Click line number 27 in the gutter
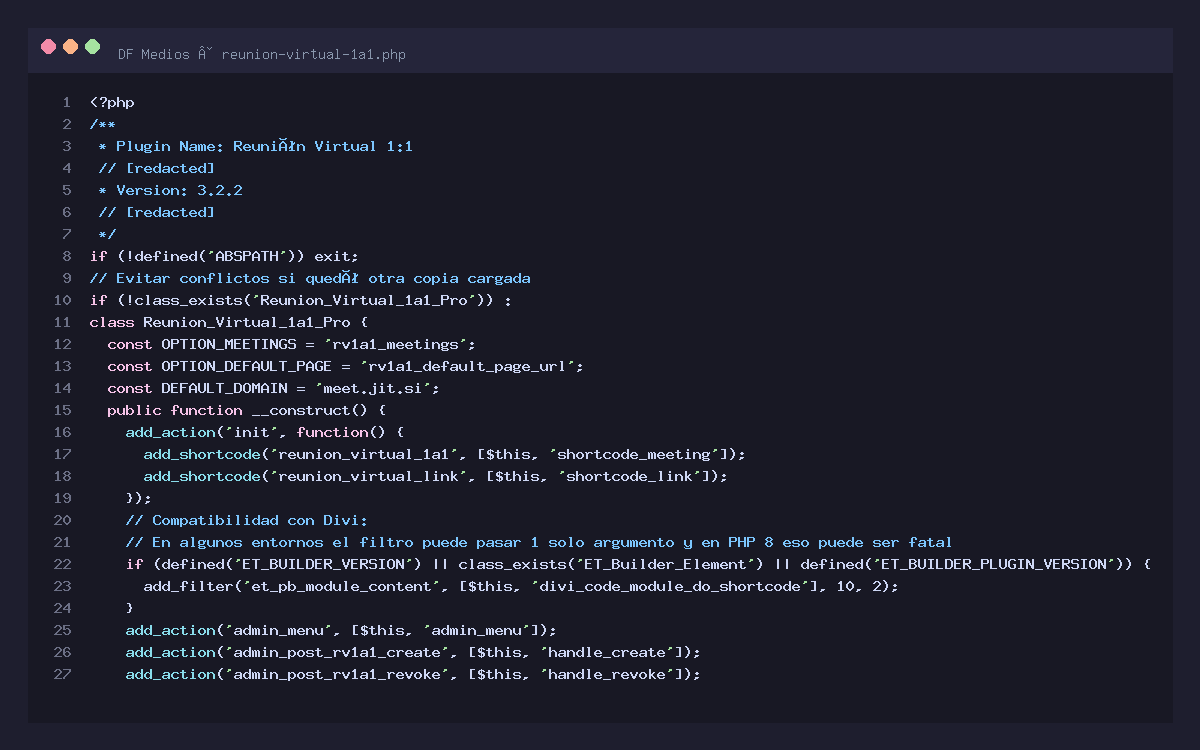 click(62, 674)
